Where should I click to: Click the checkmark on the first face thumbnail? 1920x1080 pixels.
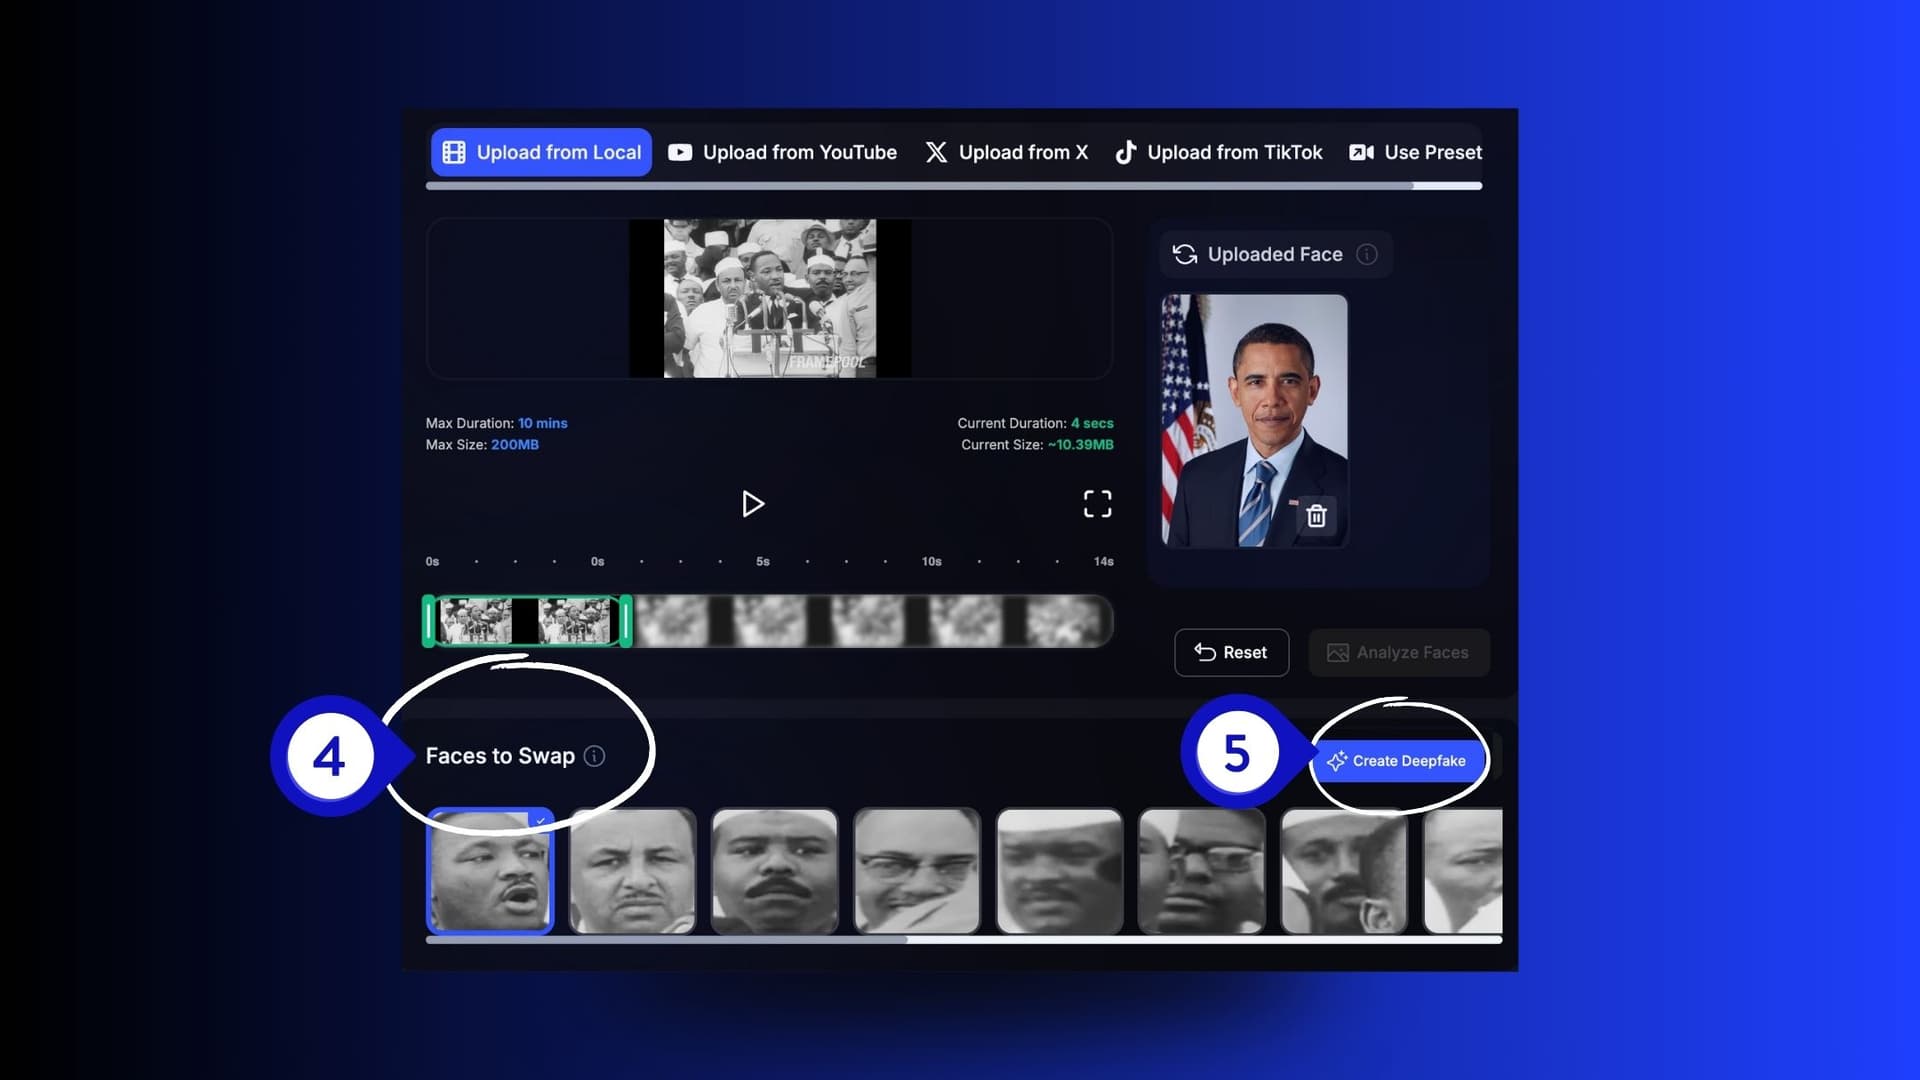point(541,820)
